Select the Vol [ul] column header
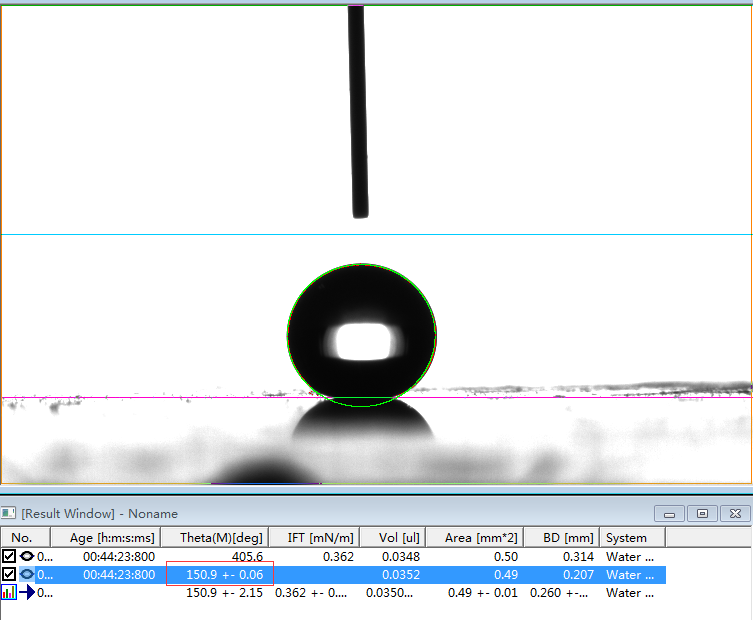The image size is (753, 620). tap(396, 538)
